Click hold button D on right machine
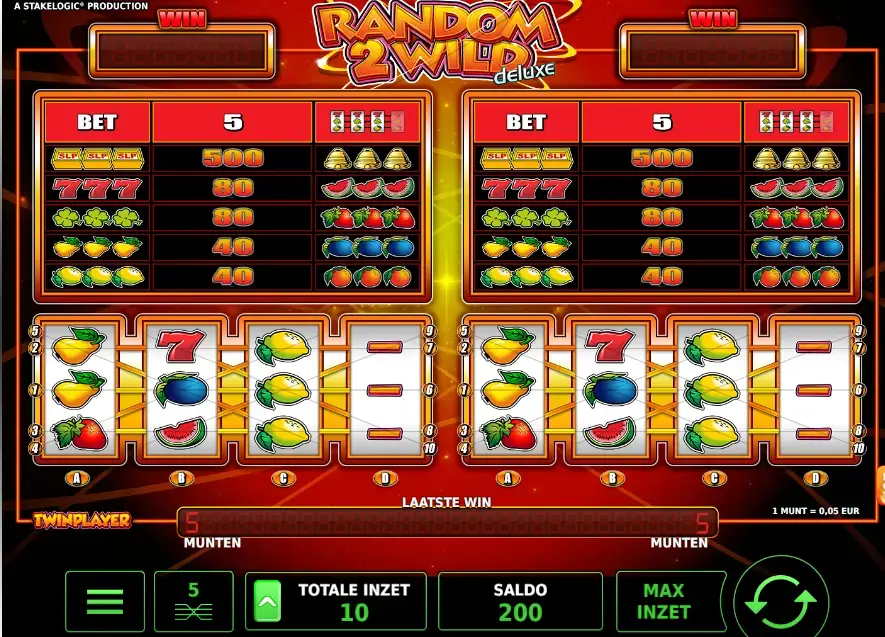The width and height of the screenshot is (885, 637). [x=816, y=479]
